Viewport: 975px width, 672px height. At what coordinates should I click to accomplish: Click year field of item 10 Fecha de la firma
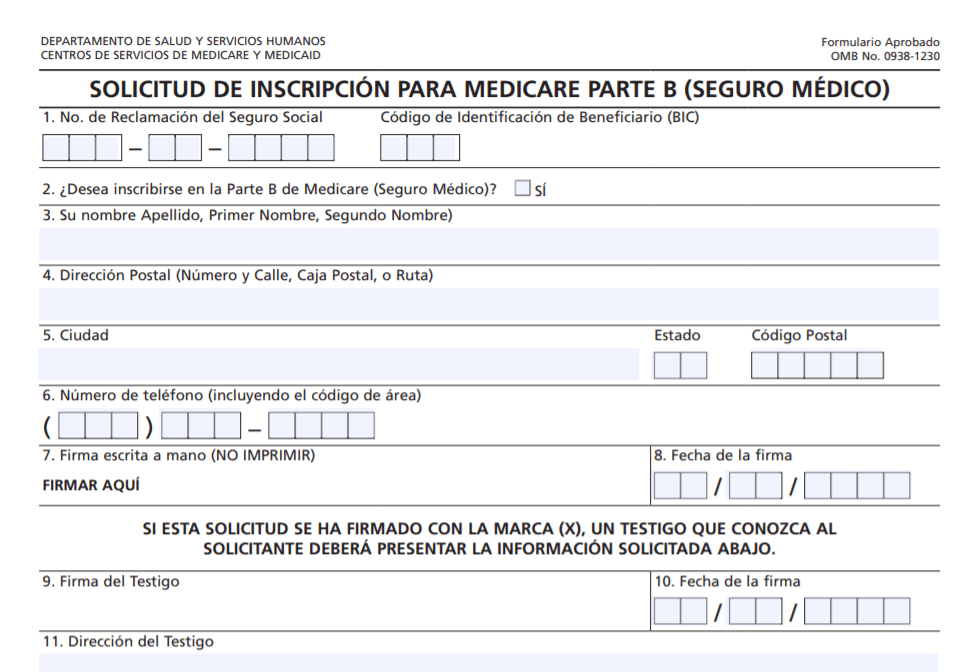click(x=857, y=611)
